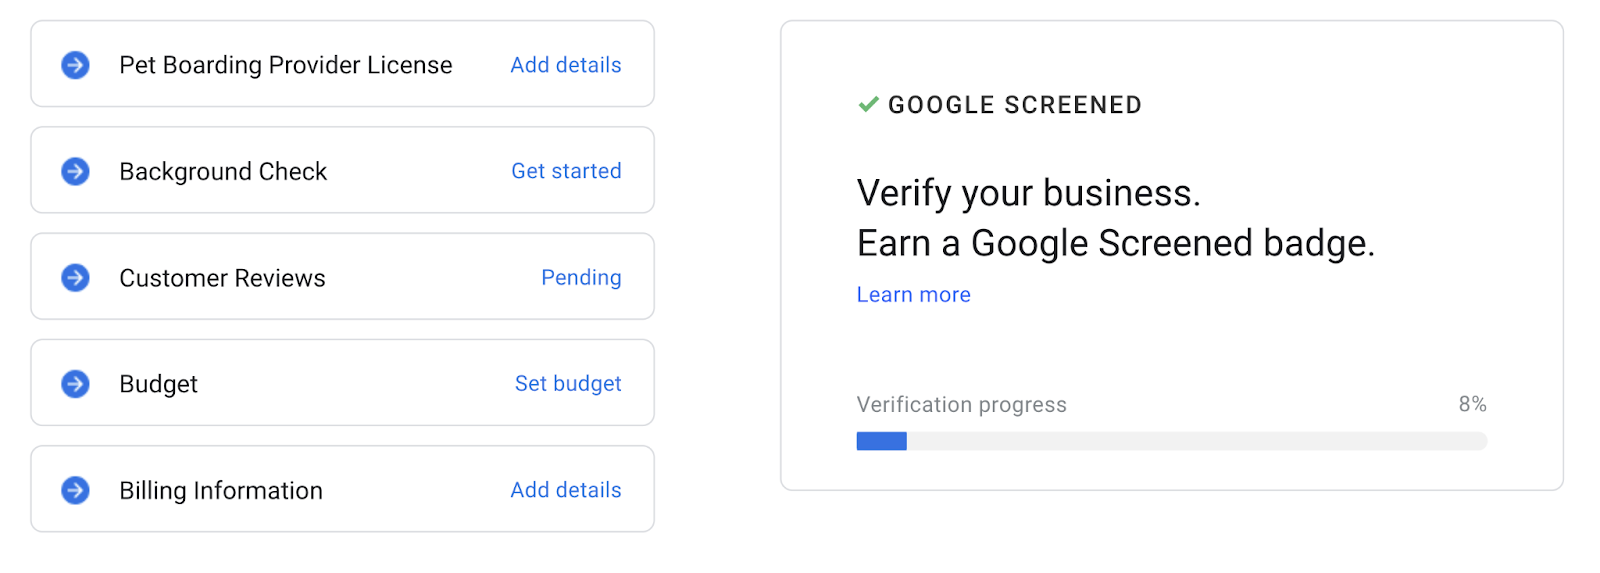Select the Customer Reviews label

pos(222,278)
